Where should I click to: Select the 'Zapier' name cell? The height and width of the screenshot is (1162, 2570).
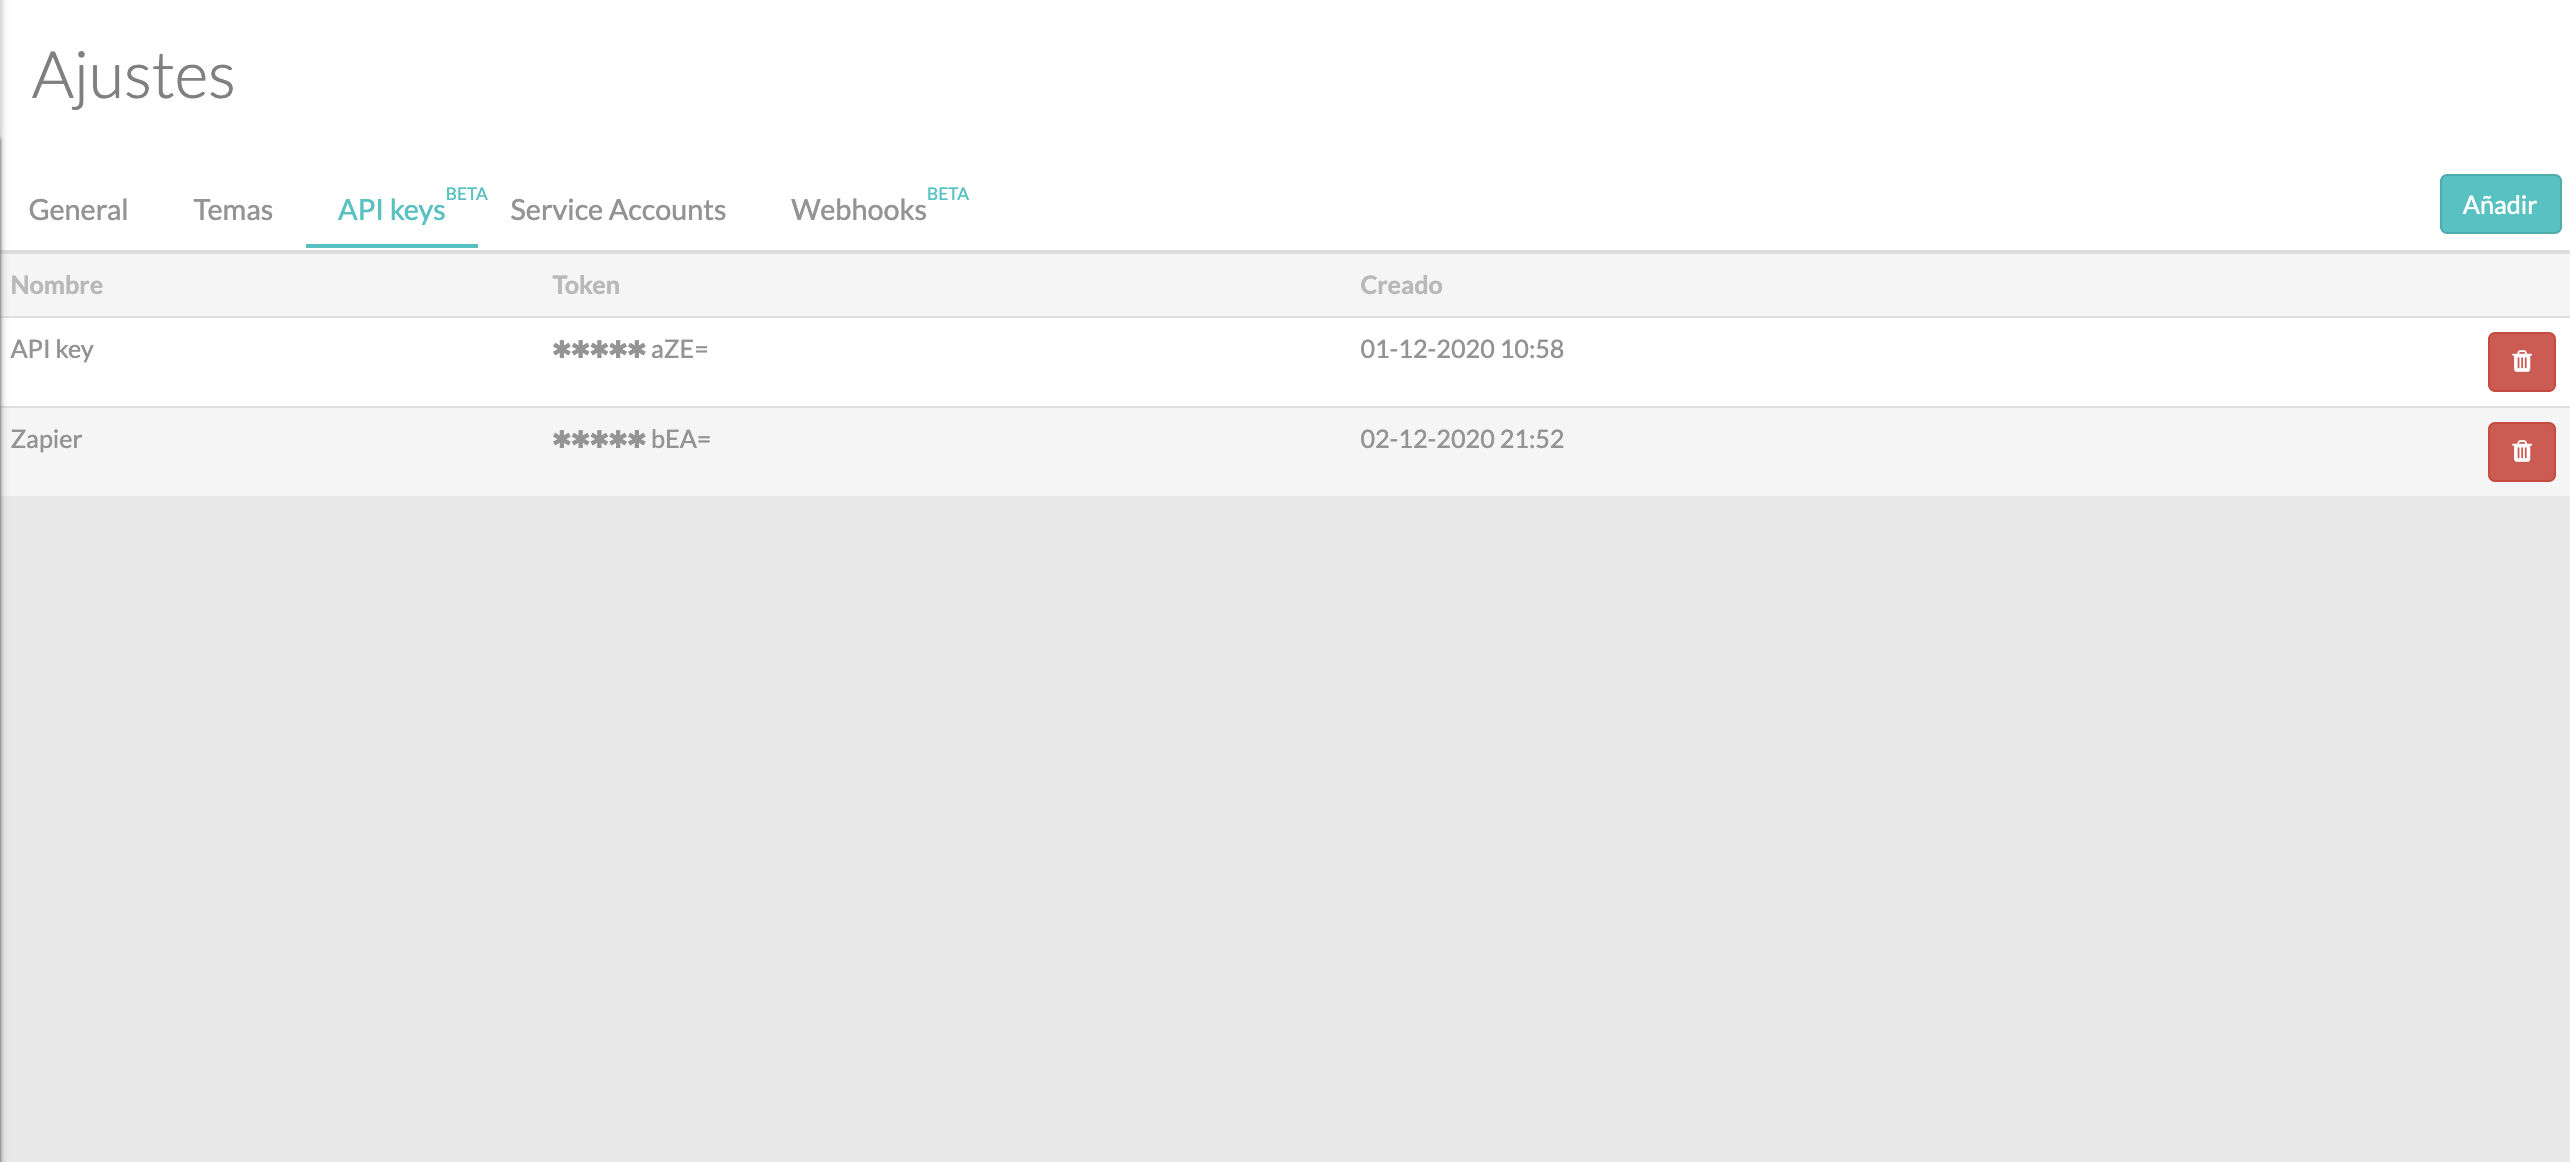46,439
